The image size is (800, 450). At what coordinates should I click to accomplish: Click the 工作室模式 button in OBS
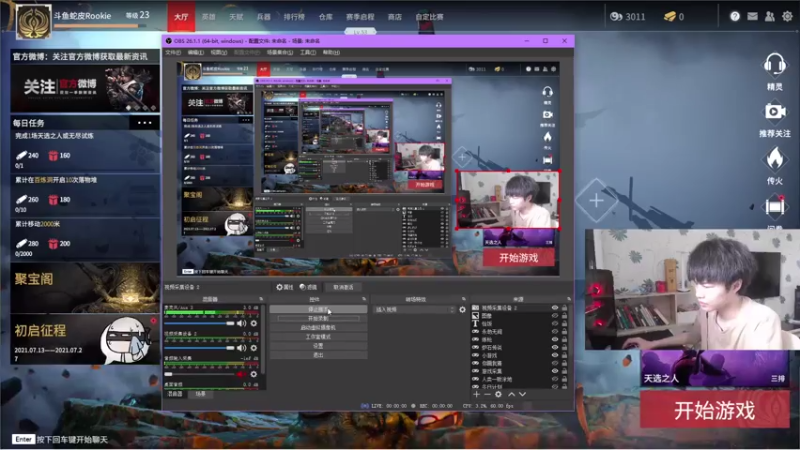tap(318, 337)
